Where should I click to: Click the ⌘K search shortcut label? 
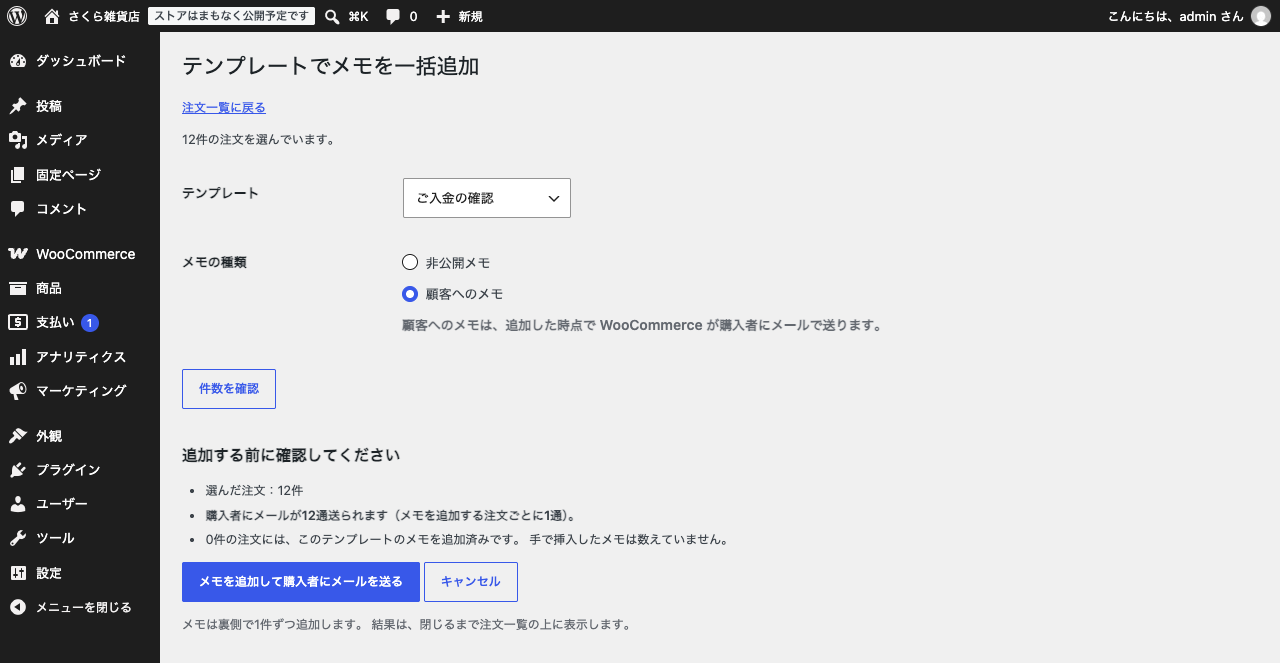coord(358,16)
